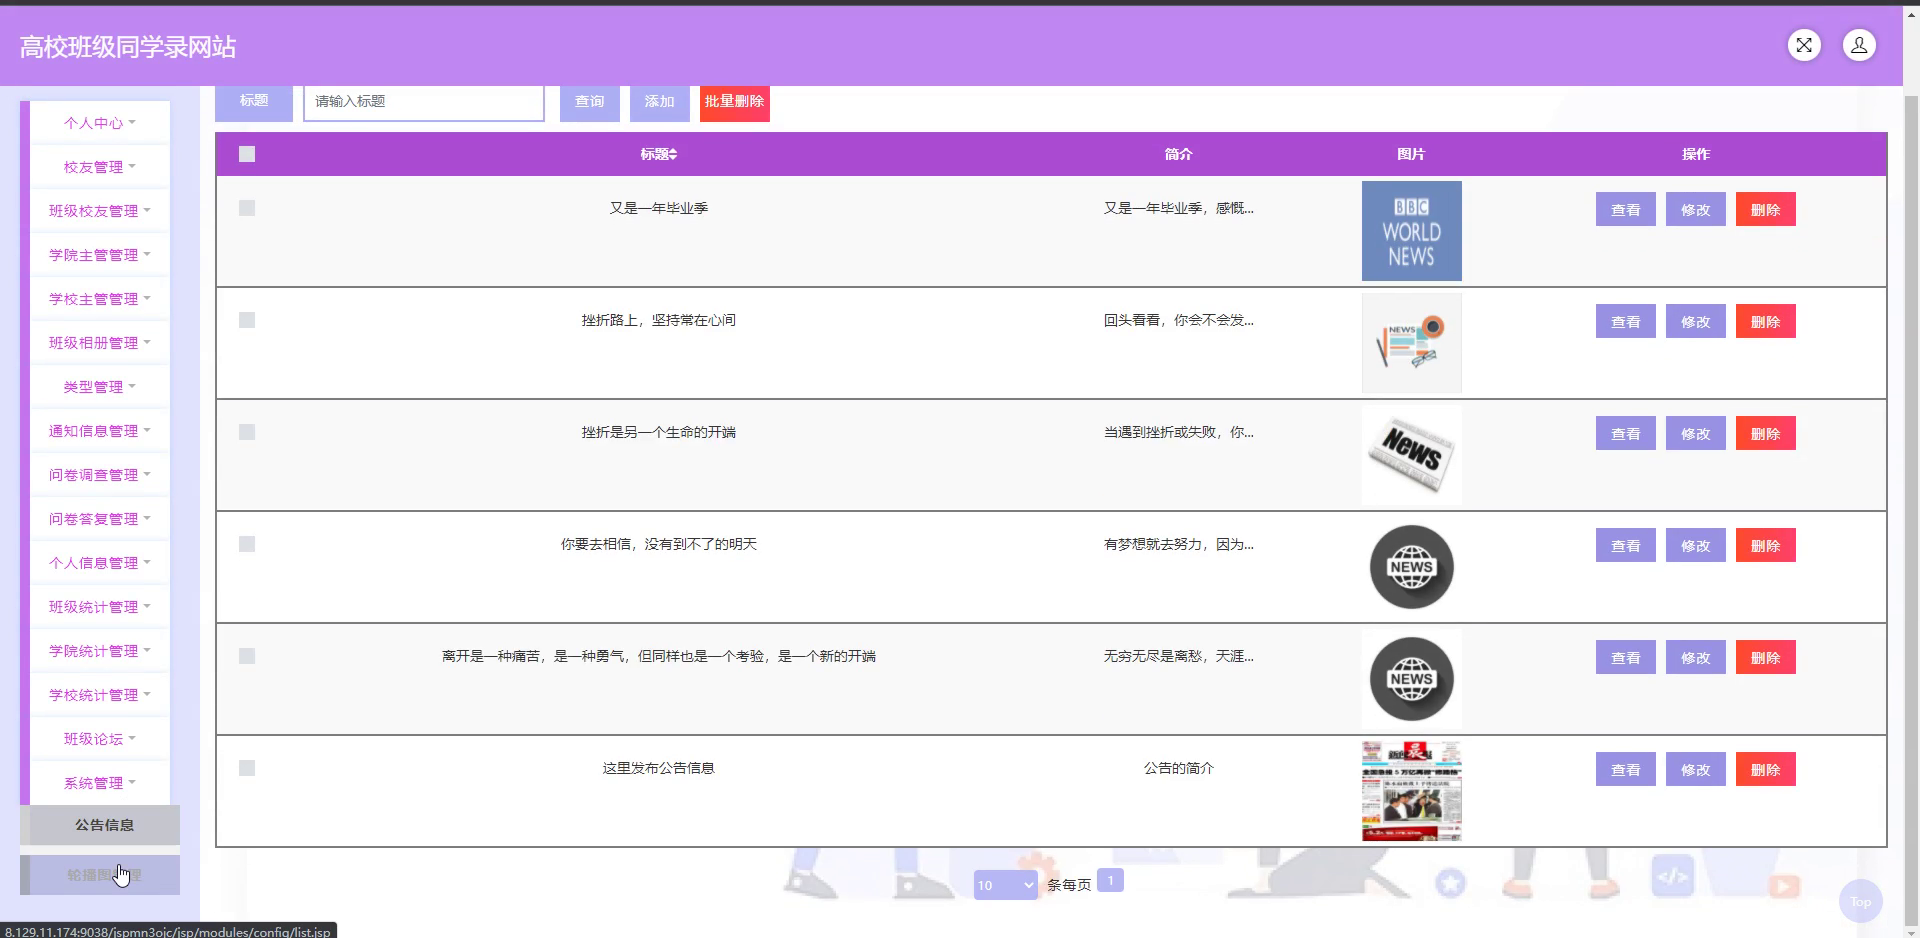
Task: Edit the 离开是一种痛苦 entry
Action: (x=1696, y=658)
